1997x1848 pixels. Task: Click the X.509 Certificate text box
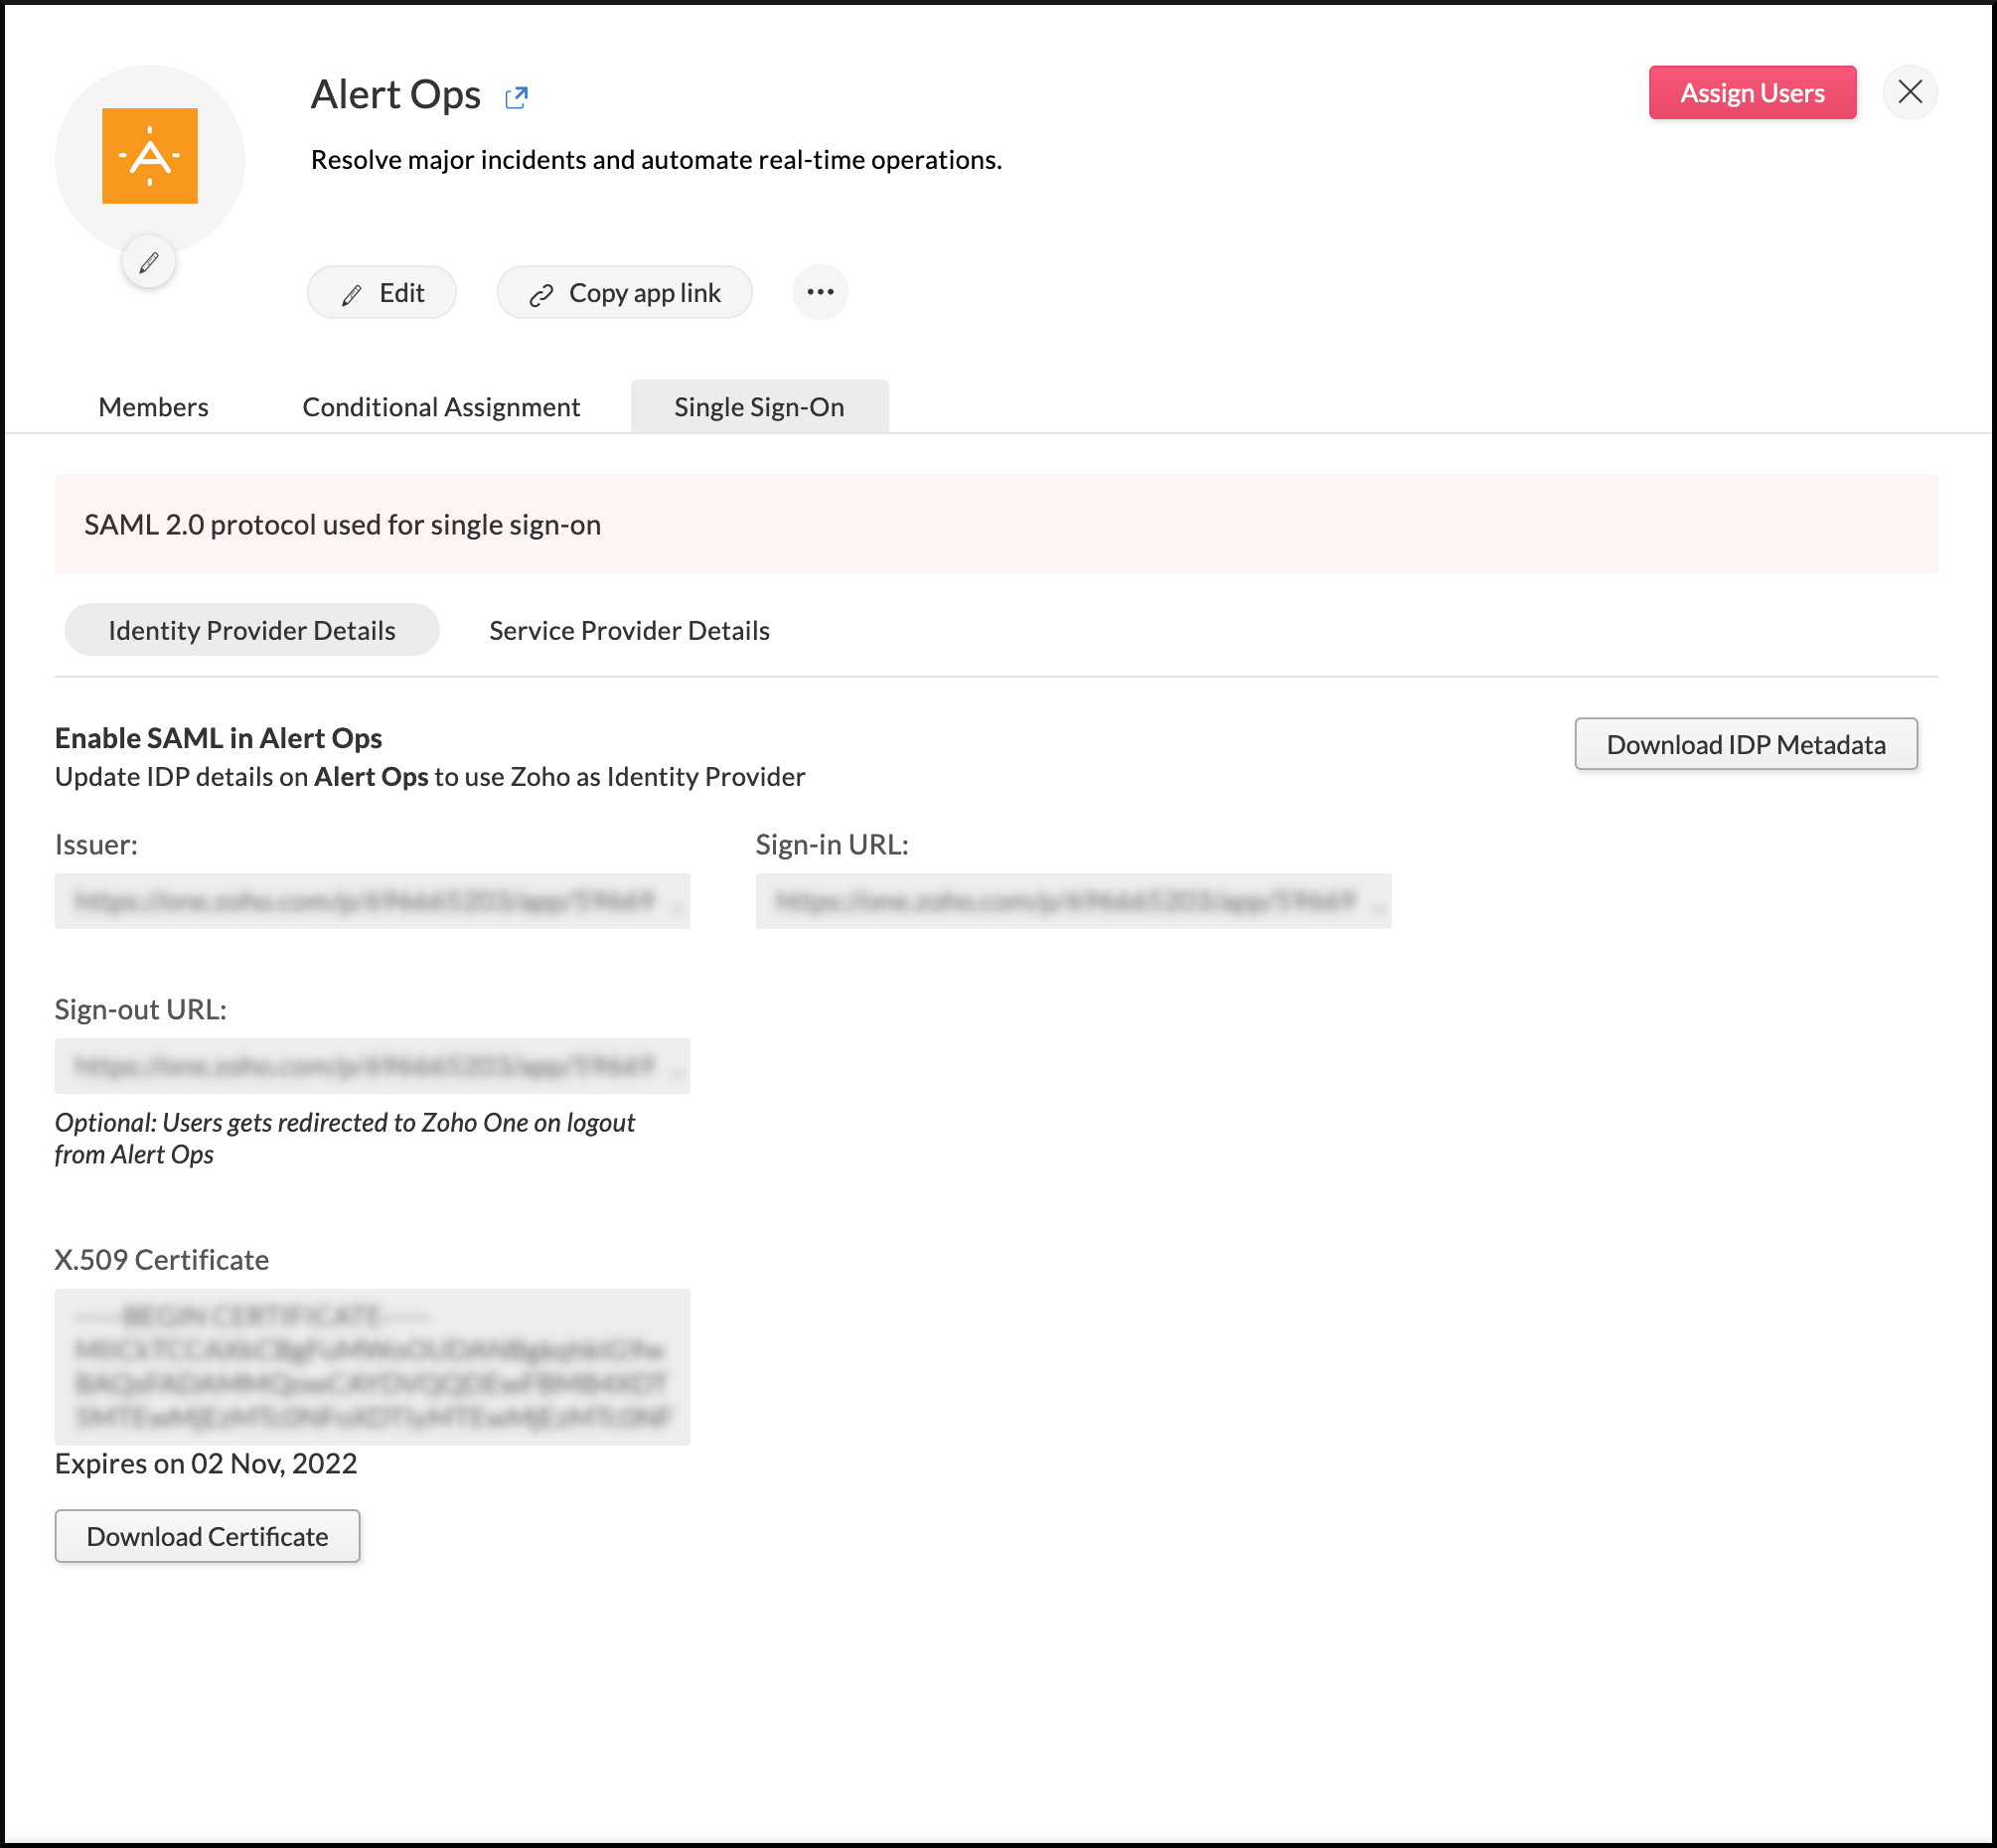[372, 1366]
